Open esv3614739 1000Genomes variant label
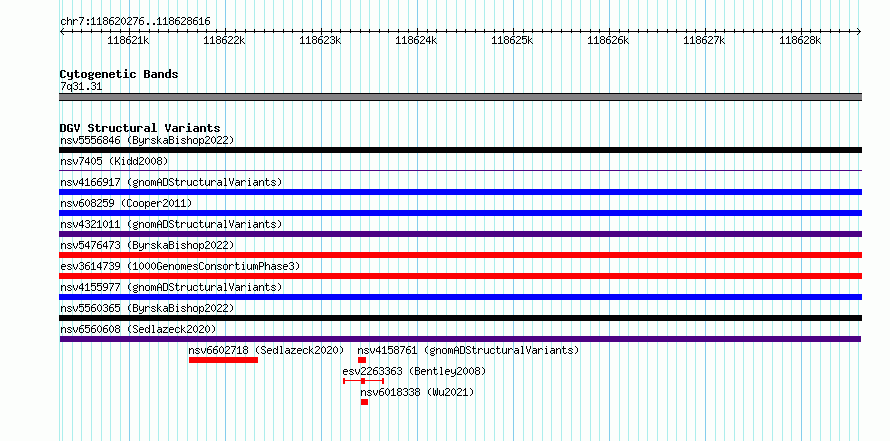 [x=180, y=266]
